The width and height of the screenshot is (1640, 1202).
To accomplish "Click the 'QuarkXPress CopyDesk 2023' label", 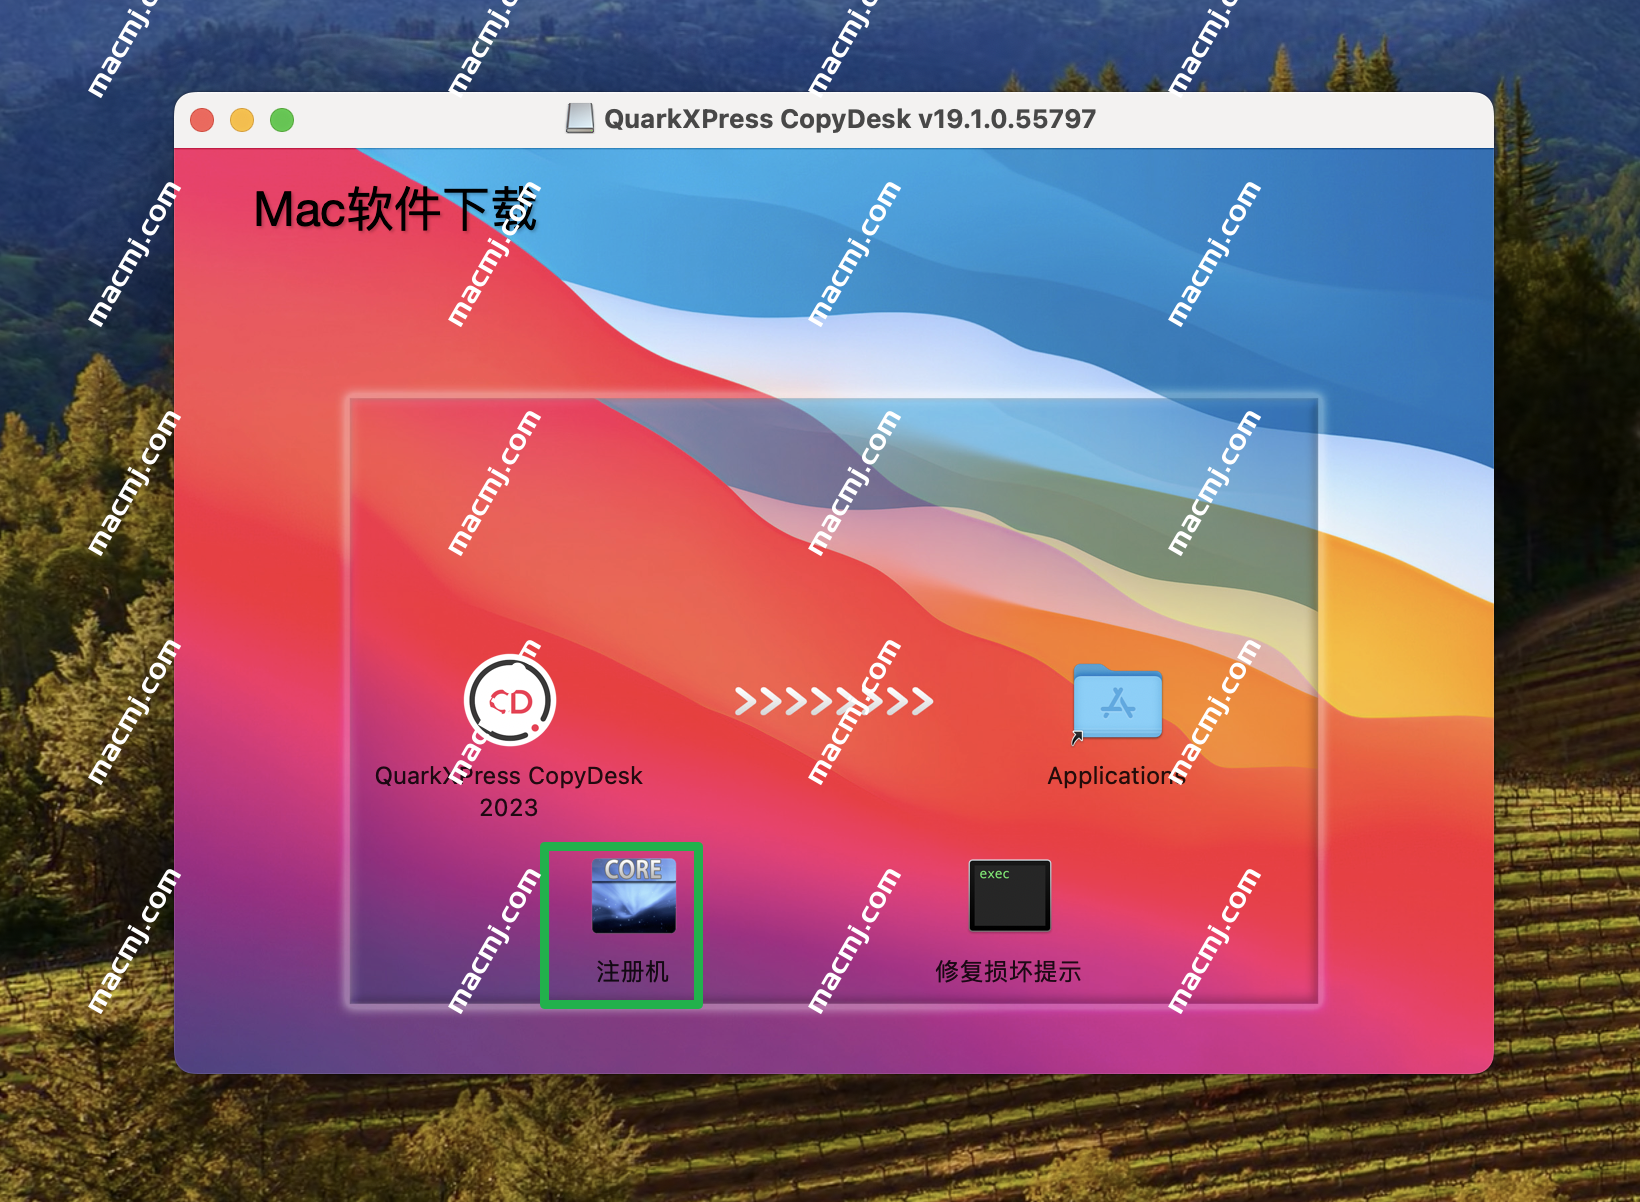I will coord(509,791).
